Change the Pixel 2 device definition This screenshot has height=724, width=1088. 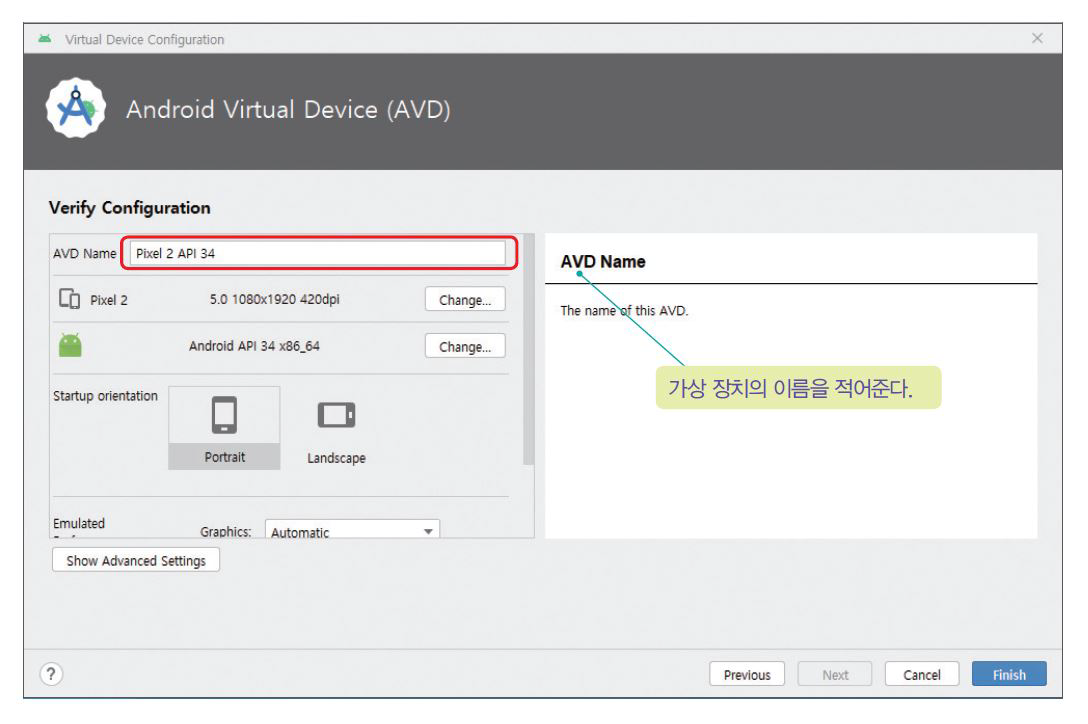click(465, 300)
